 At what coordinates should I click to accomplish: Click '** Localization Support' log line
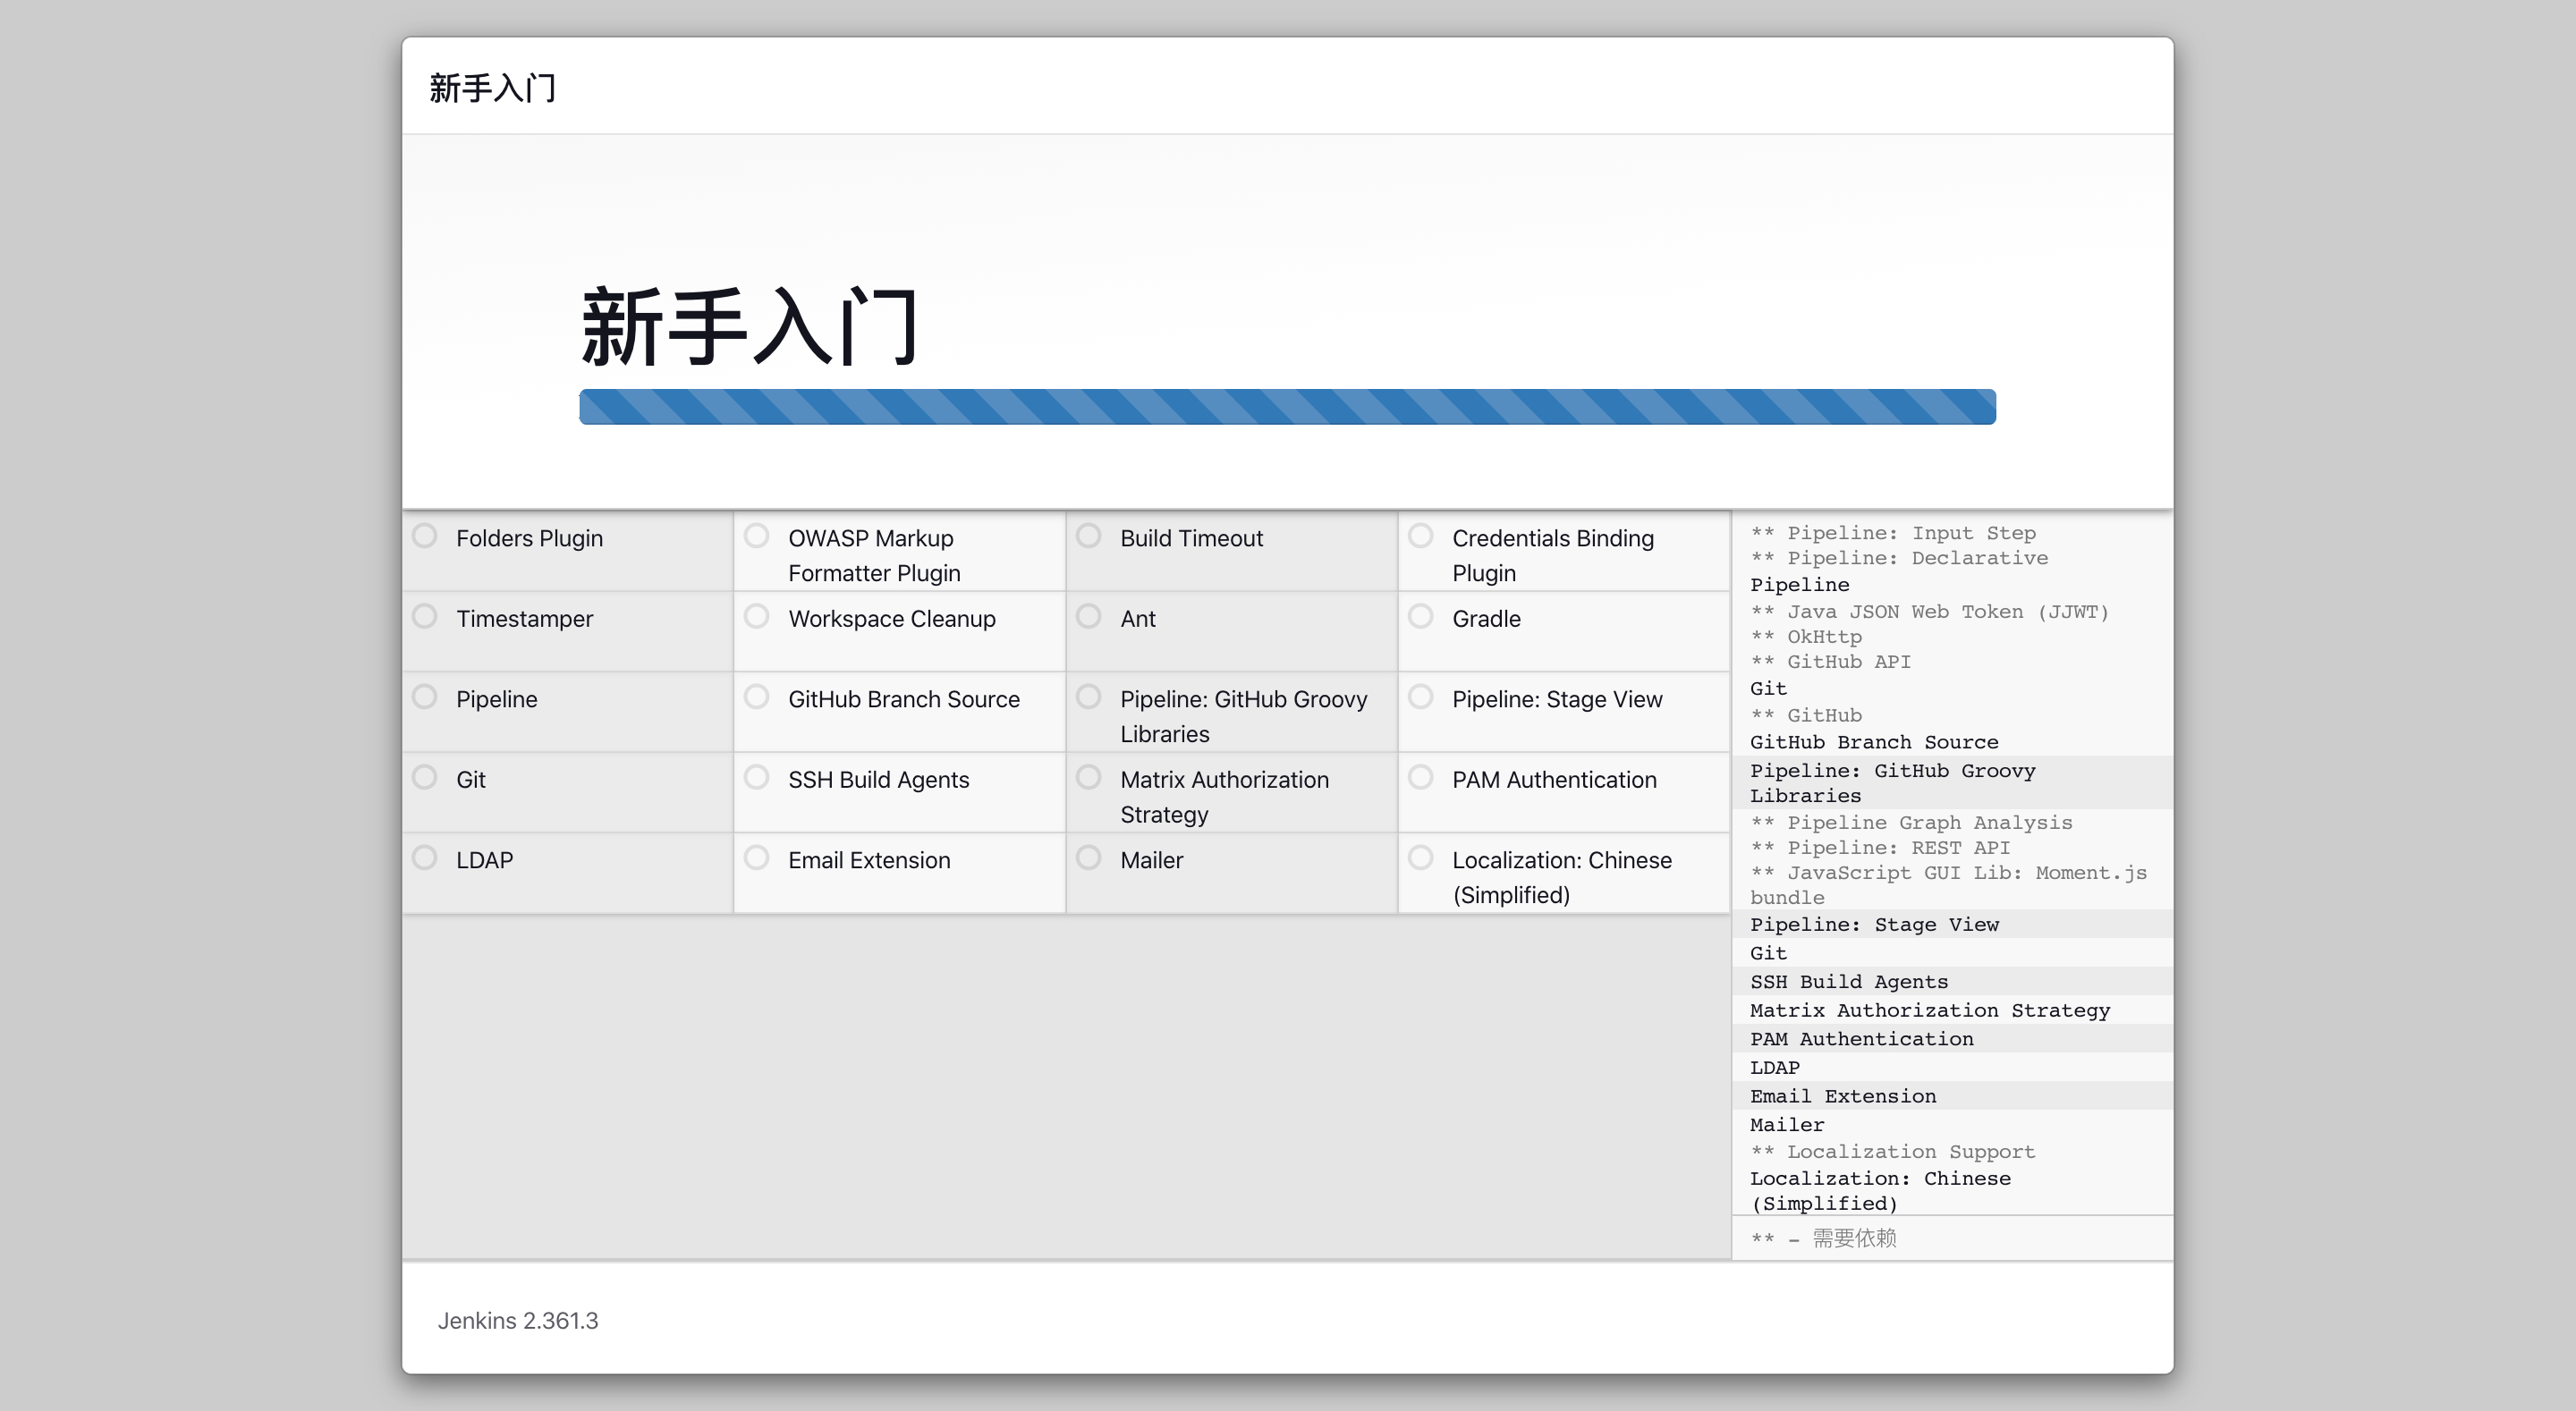(x=1893, y=1152)
